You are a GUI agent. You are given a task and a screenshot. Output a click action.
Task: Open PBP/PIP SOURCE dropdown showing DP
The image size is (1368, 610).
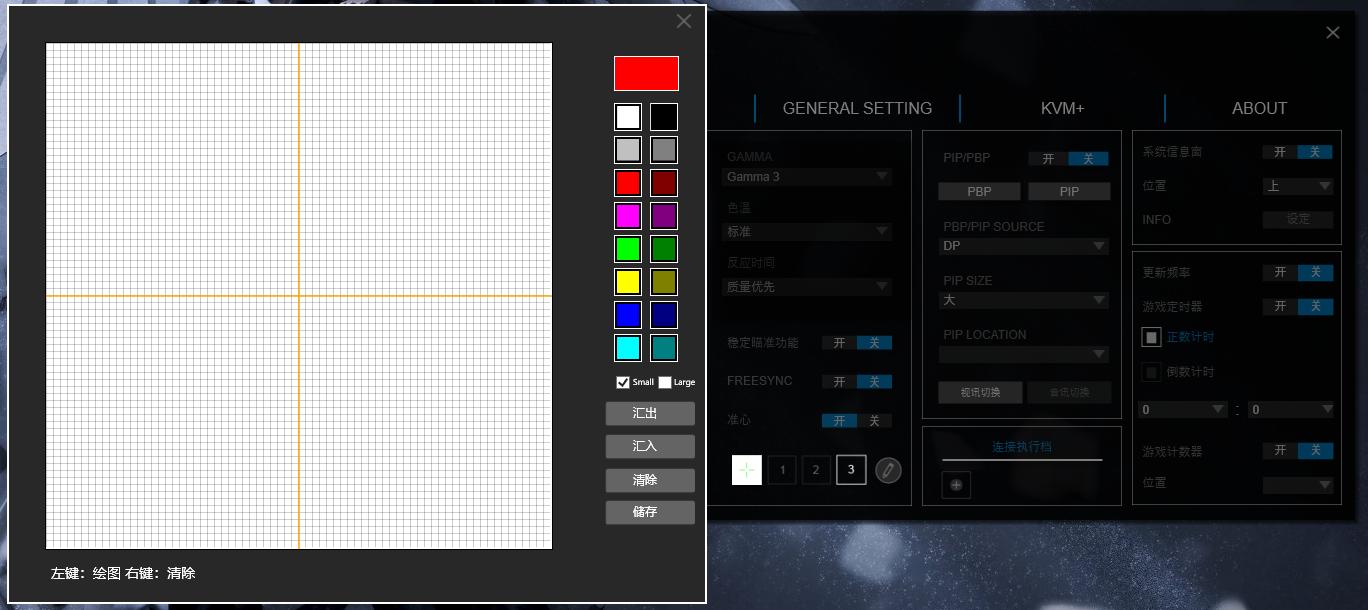[1024, 245]
